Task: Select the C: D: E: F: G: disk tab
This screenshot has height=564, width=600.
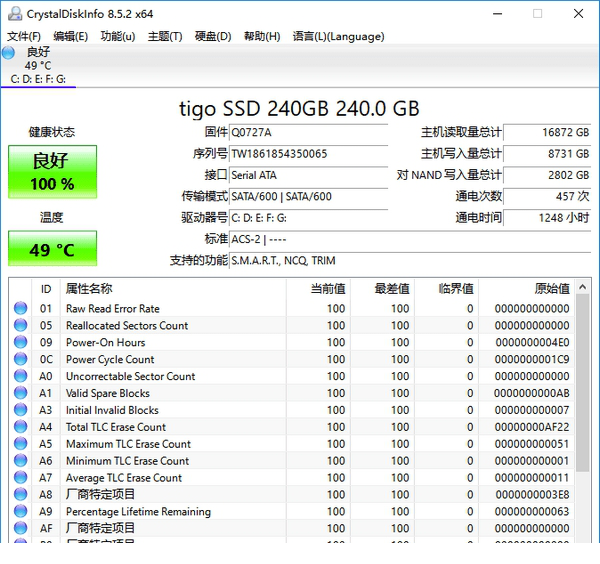Action: [x=38, y=79]
